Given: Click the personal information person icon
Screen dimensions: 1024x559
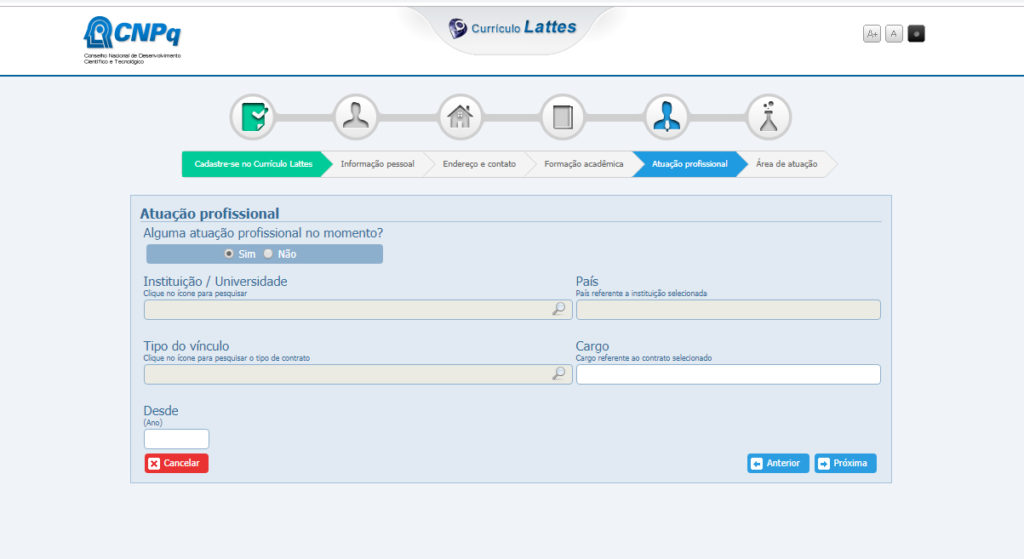Looking at the screenshot, I should 356,117.
